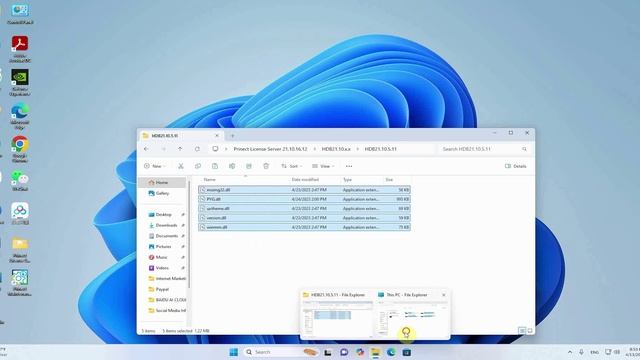Open Task View from taskbar
Screen dimensions: 640x360
point(328,352)
